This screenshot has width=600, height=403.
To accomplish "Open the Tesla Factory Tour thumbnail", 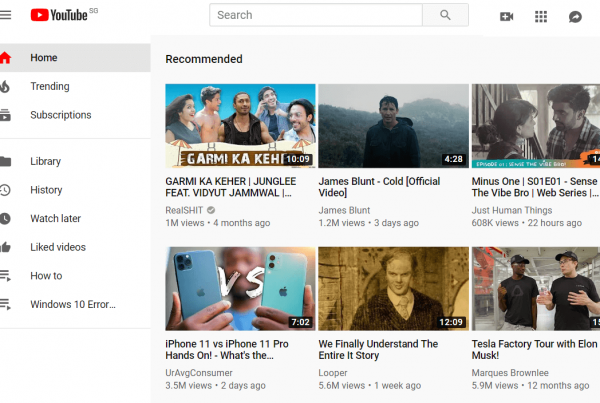I will pyautogui.click(x=536, y=289).
